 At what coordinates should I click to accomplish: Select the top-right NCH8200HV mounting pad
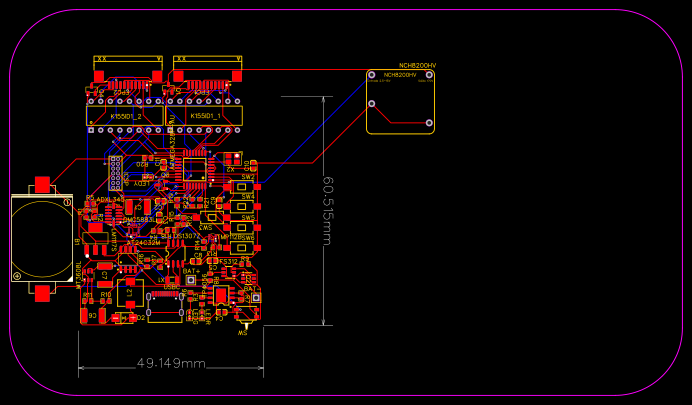(x=429, y=75)
